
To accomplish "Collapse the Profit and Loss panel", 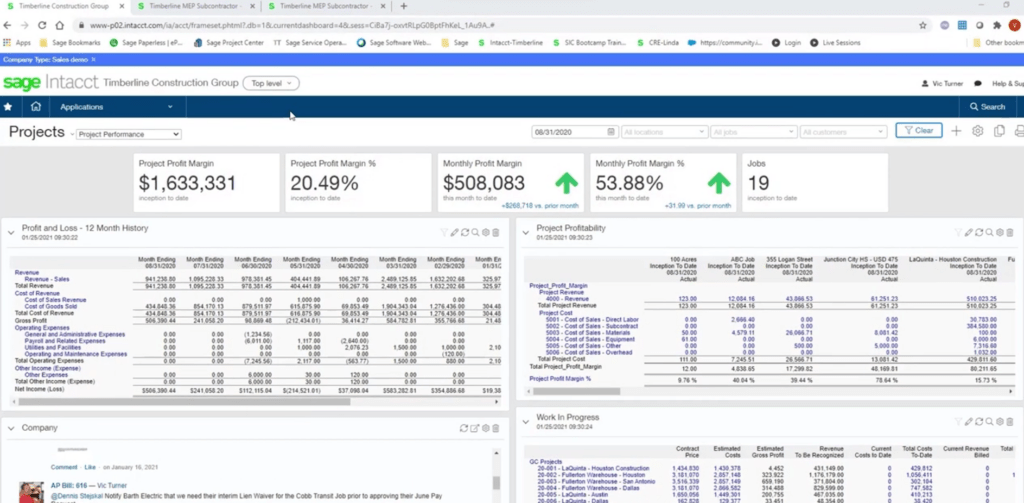I will [11, 232].
